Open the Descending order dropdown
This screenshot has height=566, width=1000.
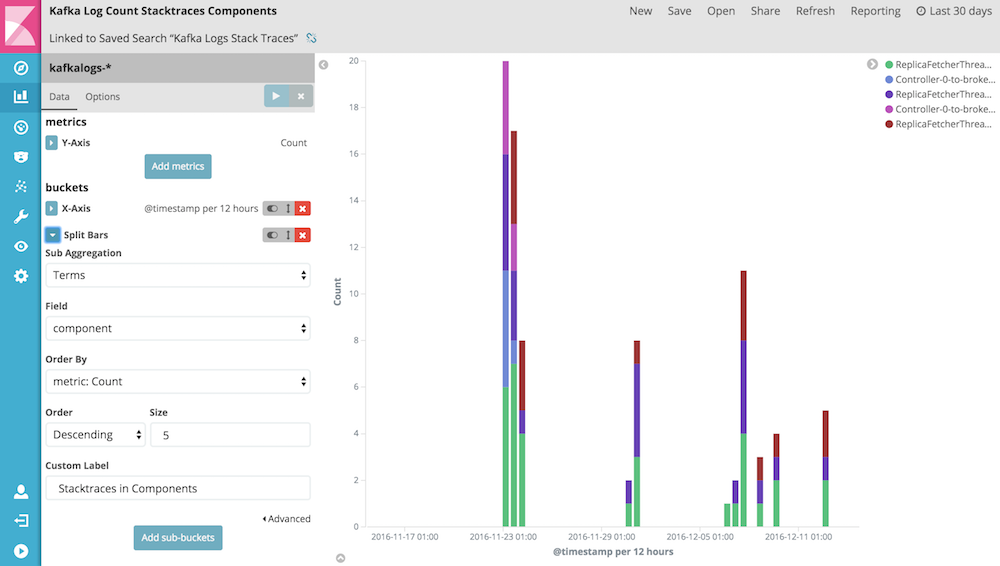point(96,435)
